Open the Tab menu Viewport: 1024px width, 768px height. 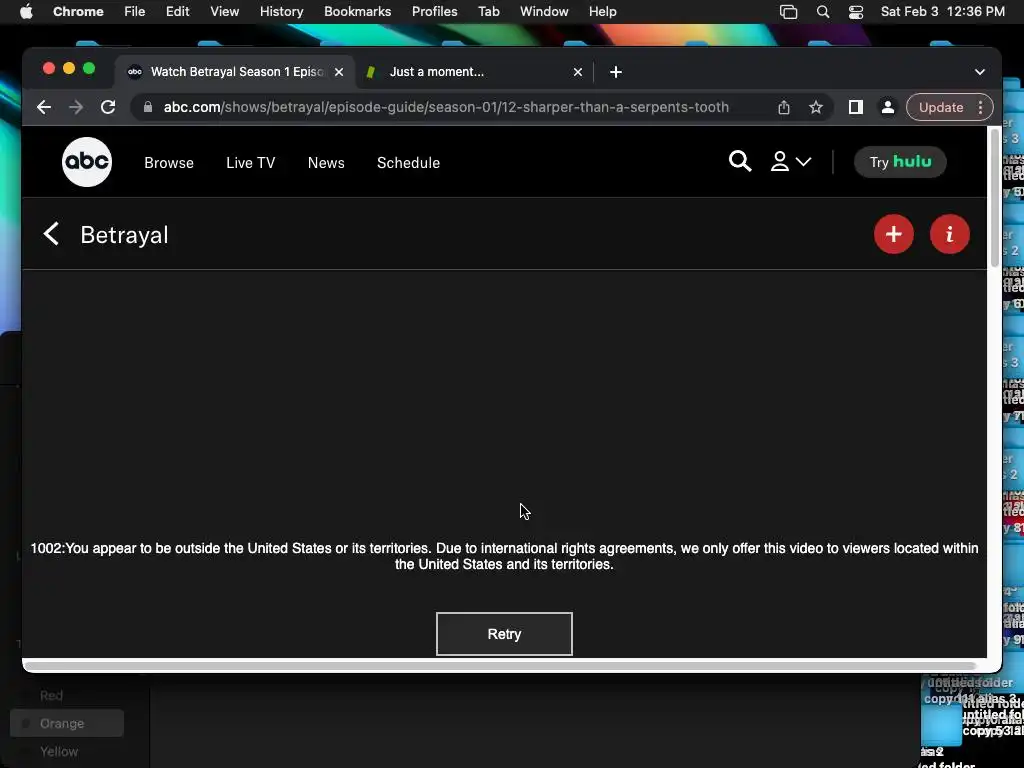(488, 12)
